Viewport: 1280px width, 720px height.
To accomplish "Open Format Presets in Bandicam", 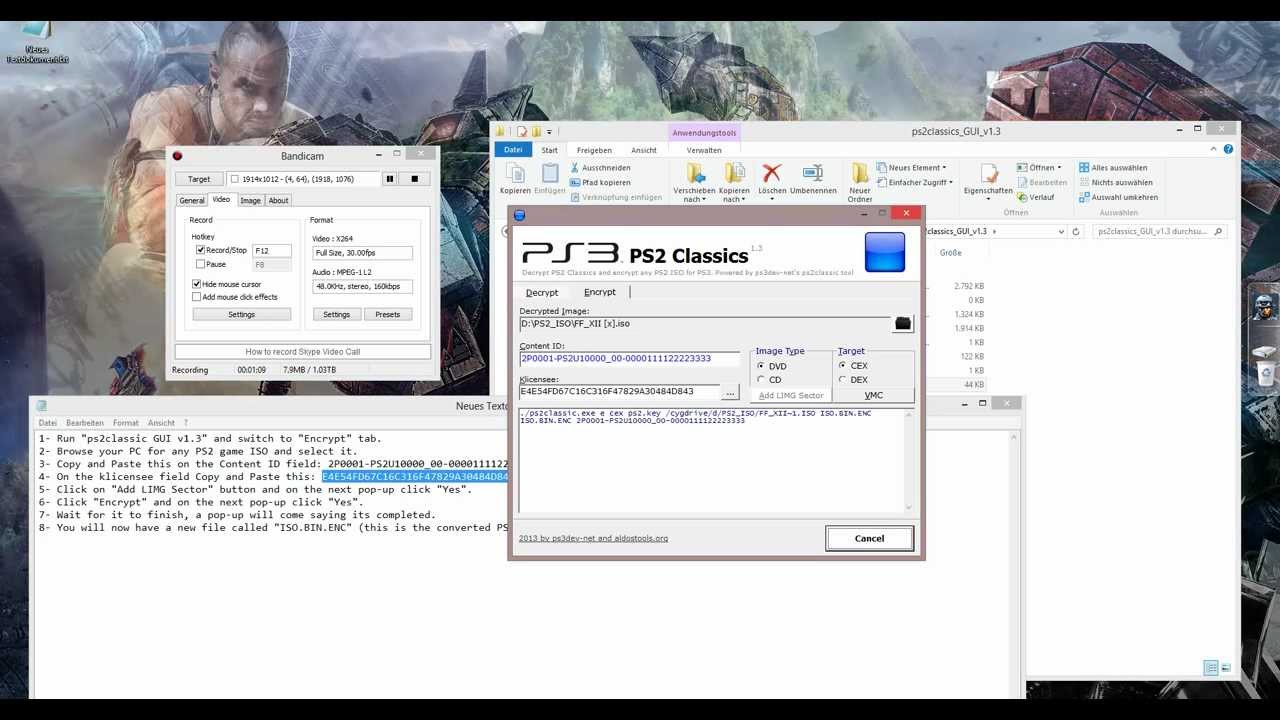I will click(388, 314).
